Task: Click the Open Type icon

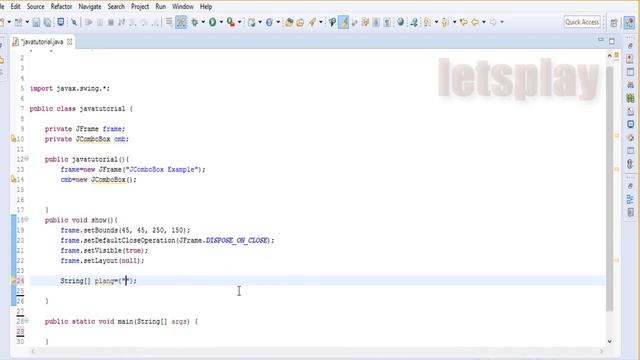Action: [289, 22]
